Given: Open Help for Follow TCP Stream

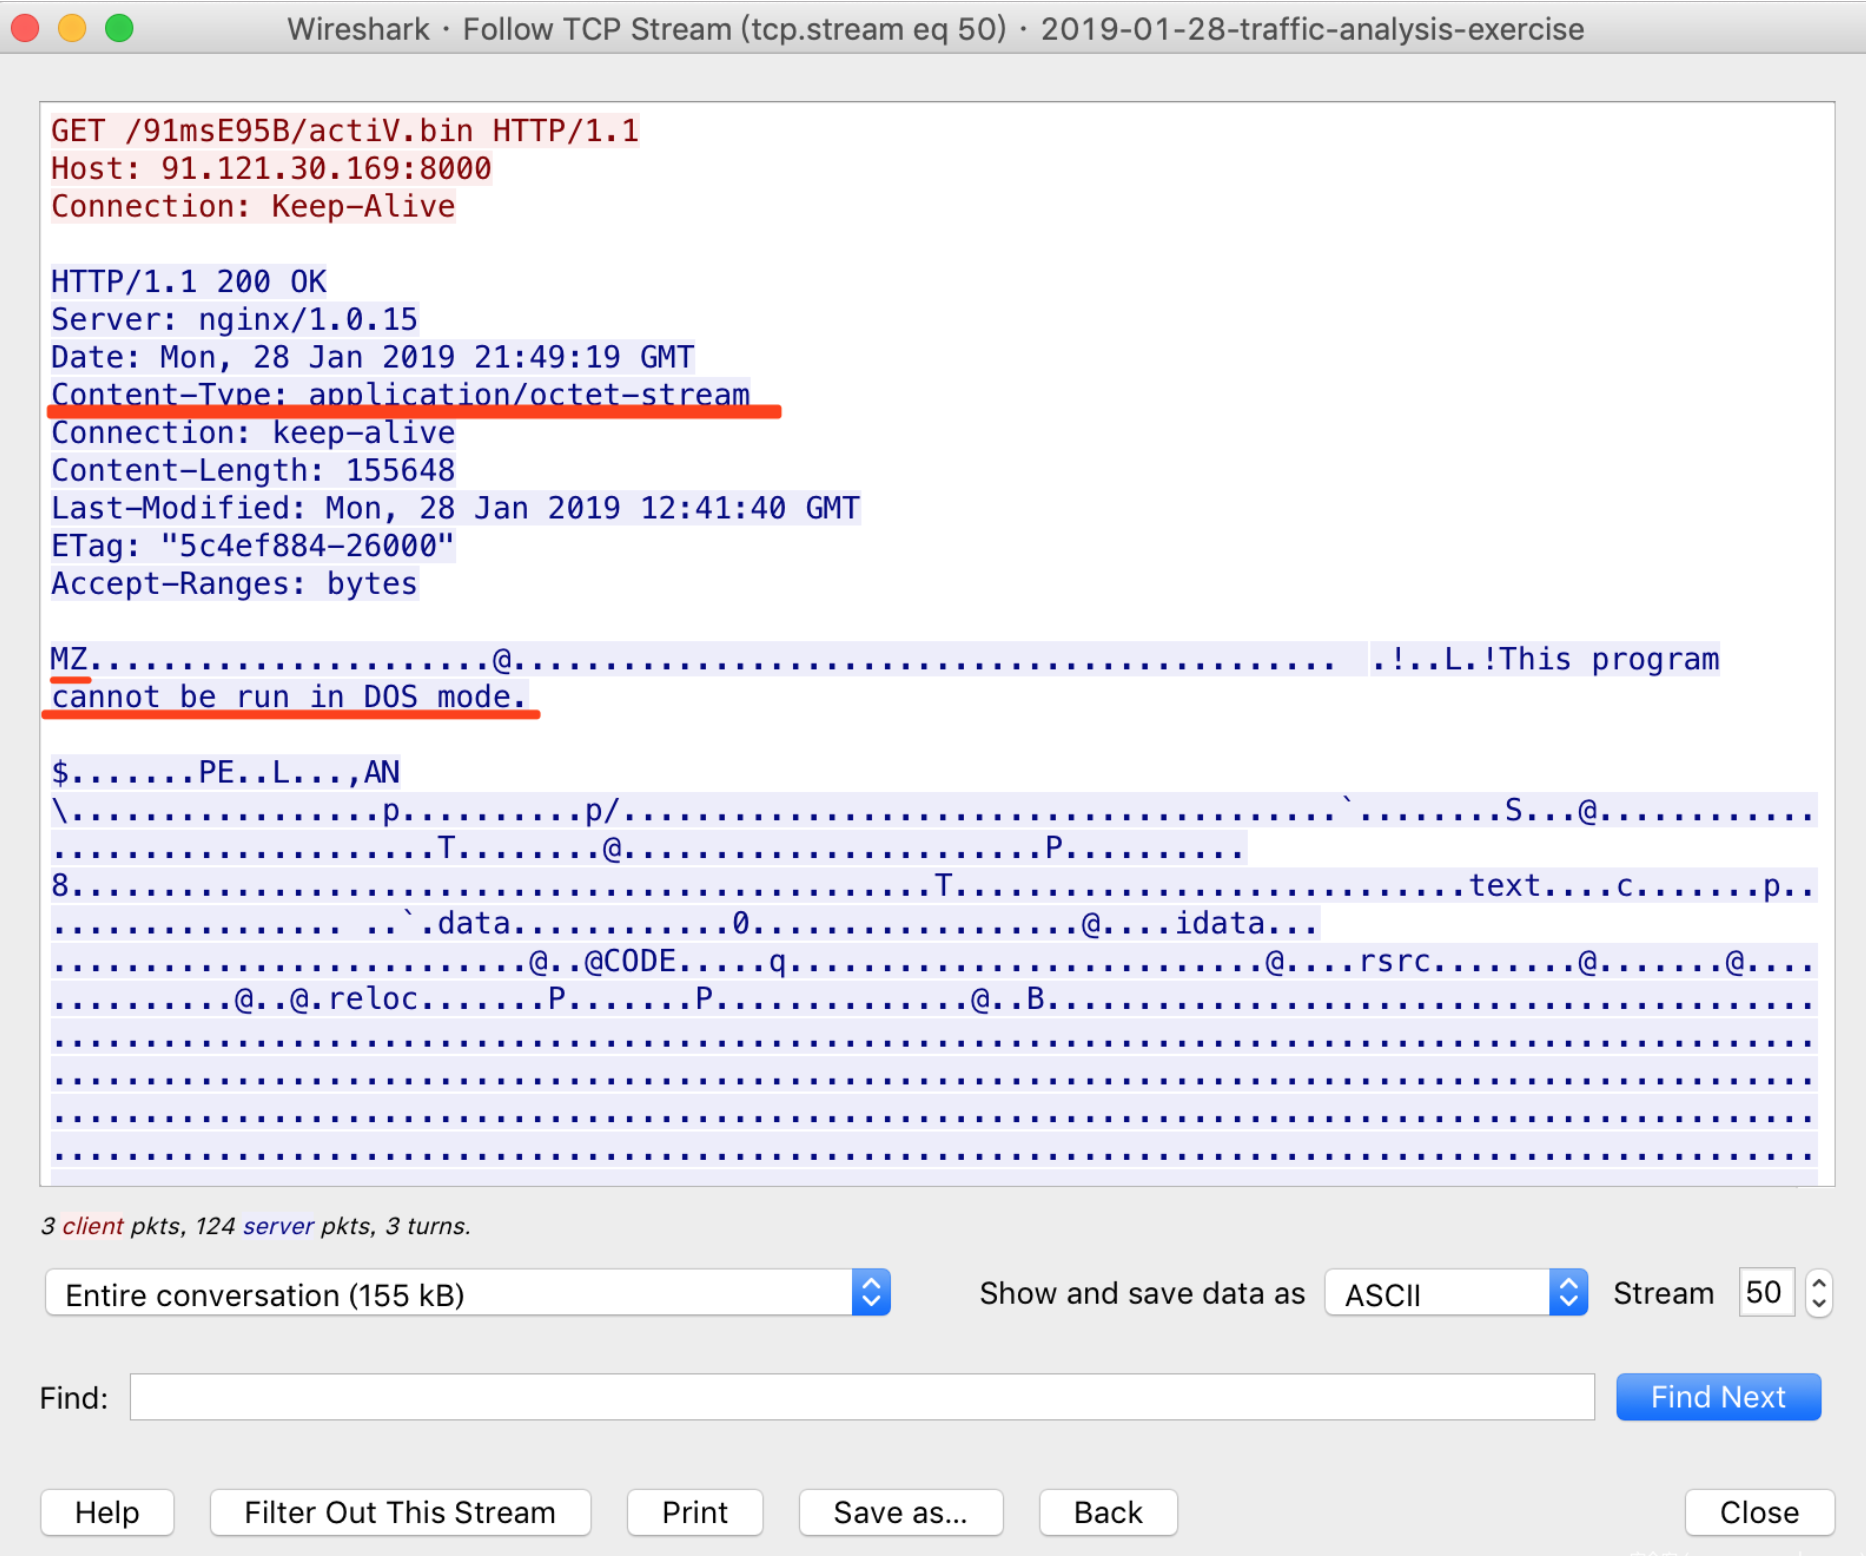Looking at the screenshot, I should click(x=107, y=1512).
